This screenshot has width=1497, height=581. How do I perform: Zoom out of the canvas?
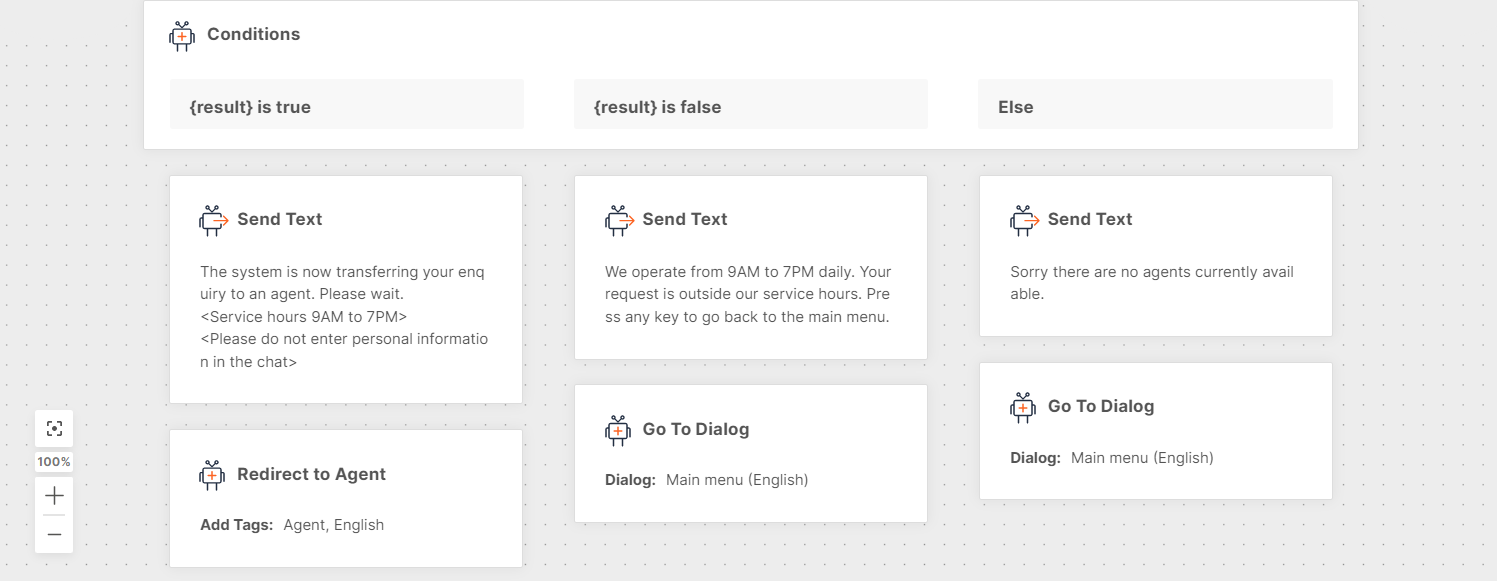tap(54, 535)
